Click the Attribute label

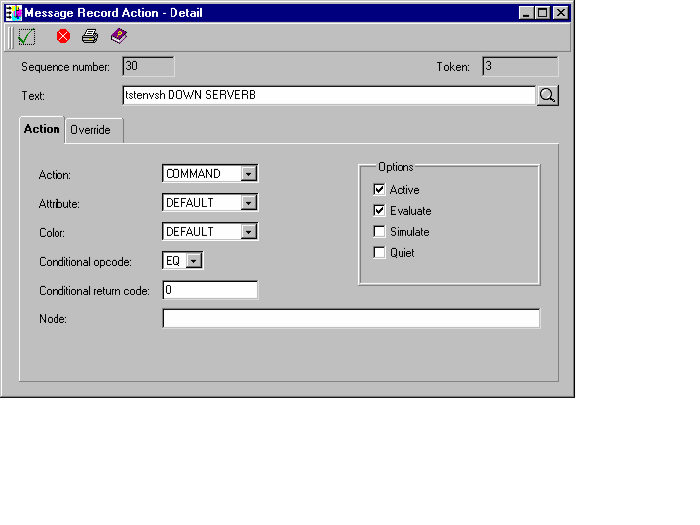pyautogui.click(x=59, y=204)
